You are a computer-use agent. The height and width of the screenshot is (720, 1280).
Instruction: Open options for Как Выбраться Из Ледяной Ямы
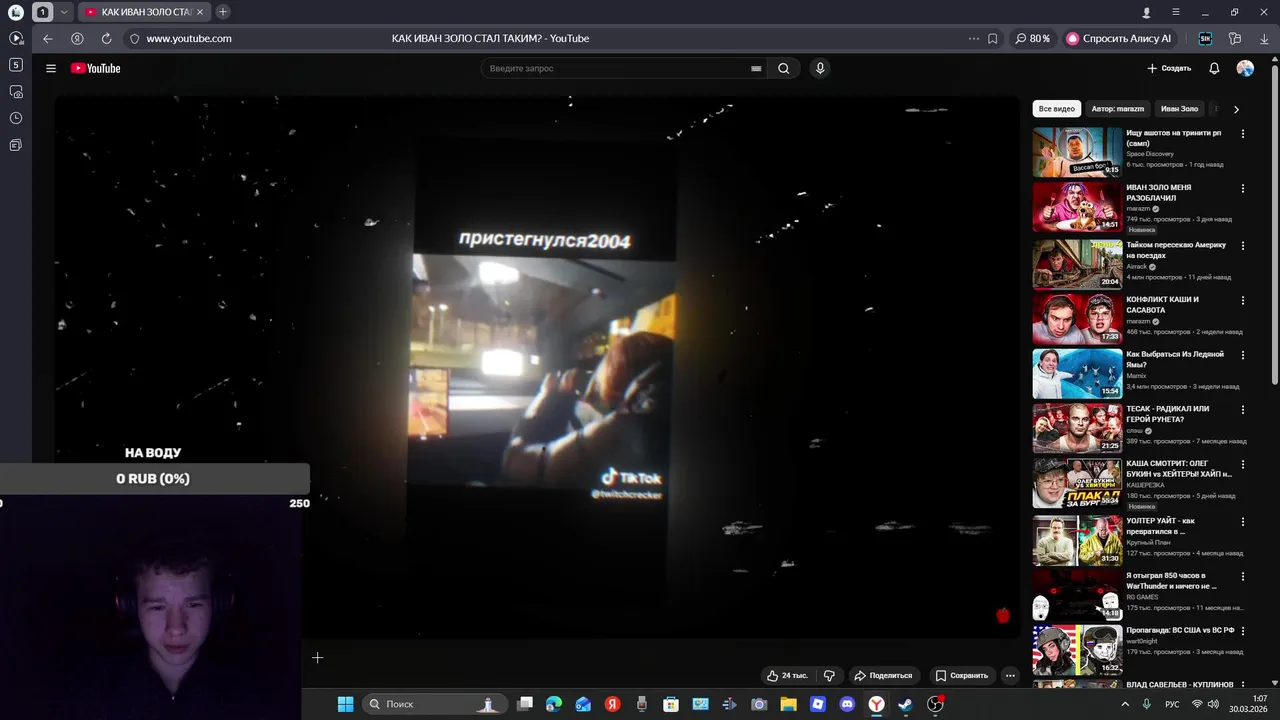(1243, 354)
